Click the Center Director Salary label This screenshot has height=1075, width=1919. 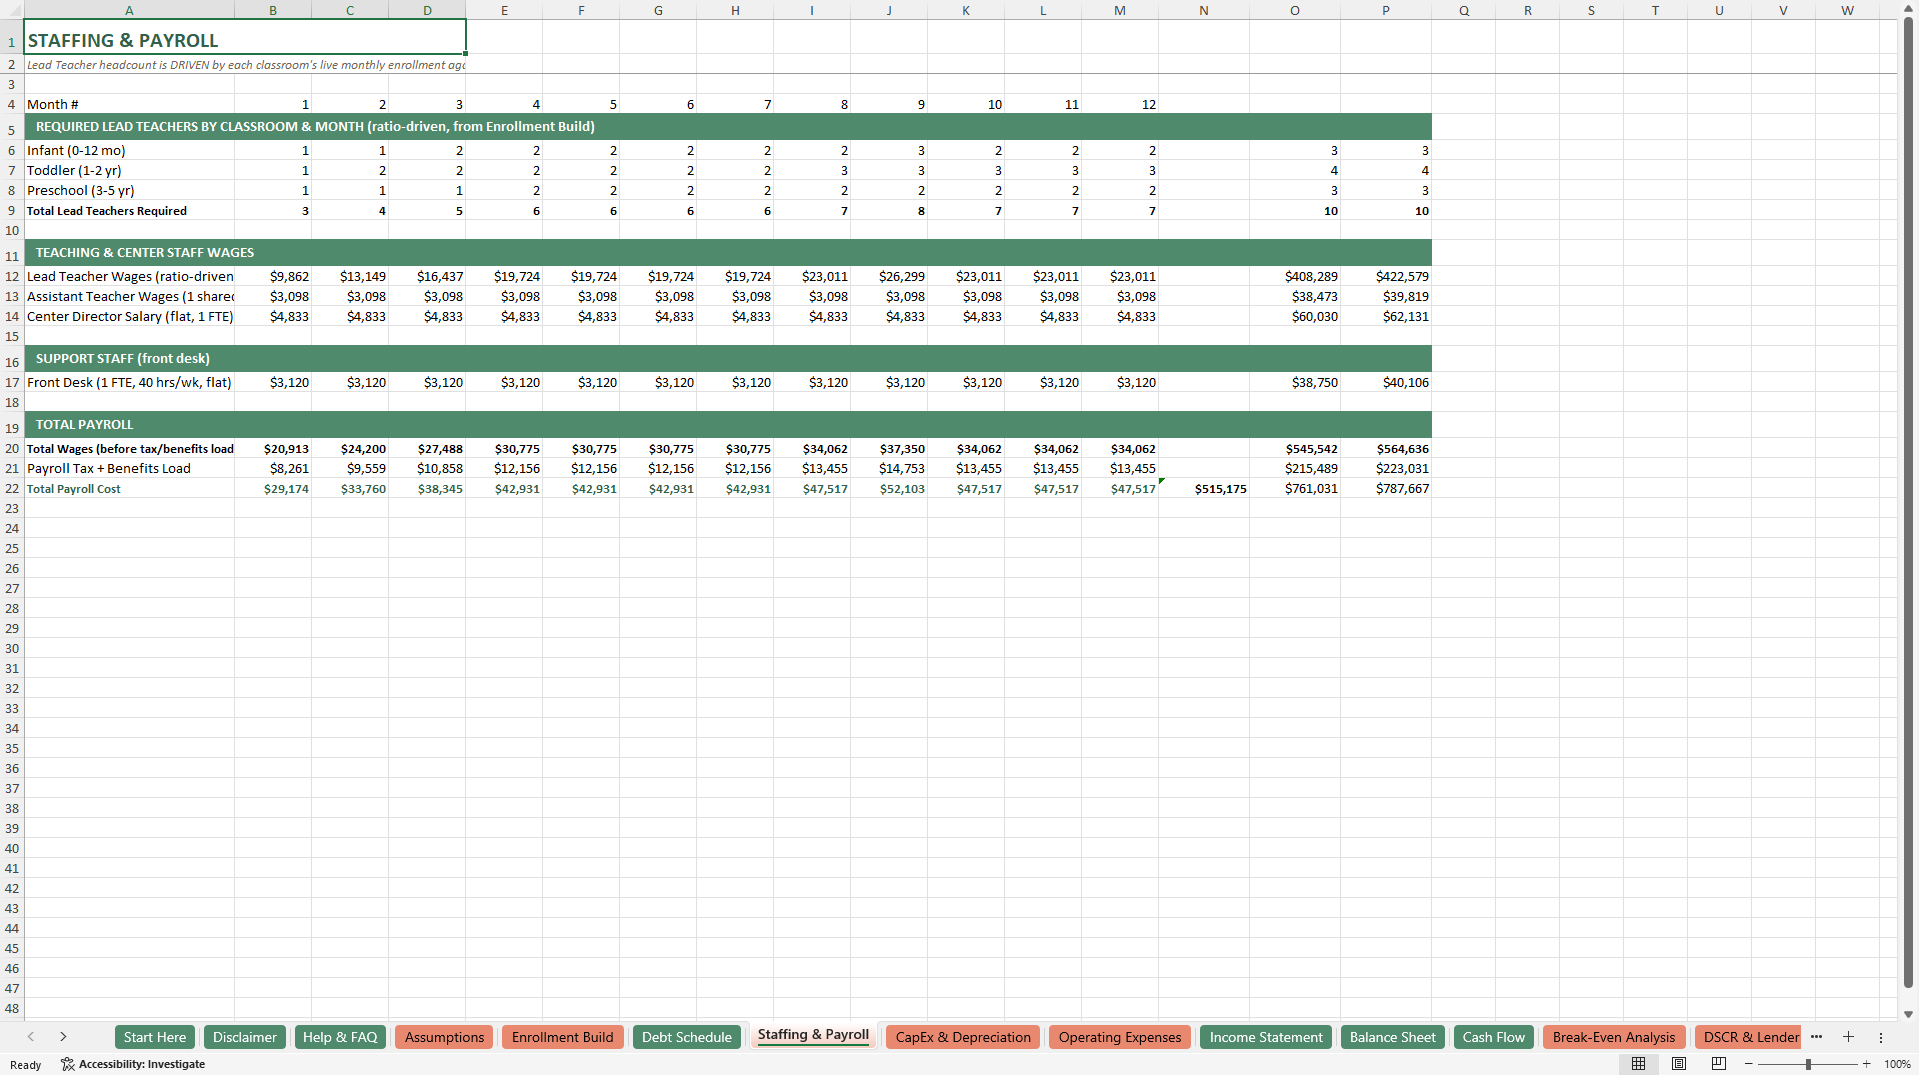point(129,316)
